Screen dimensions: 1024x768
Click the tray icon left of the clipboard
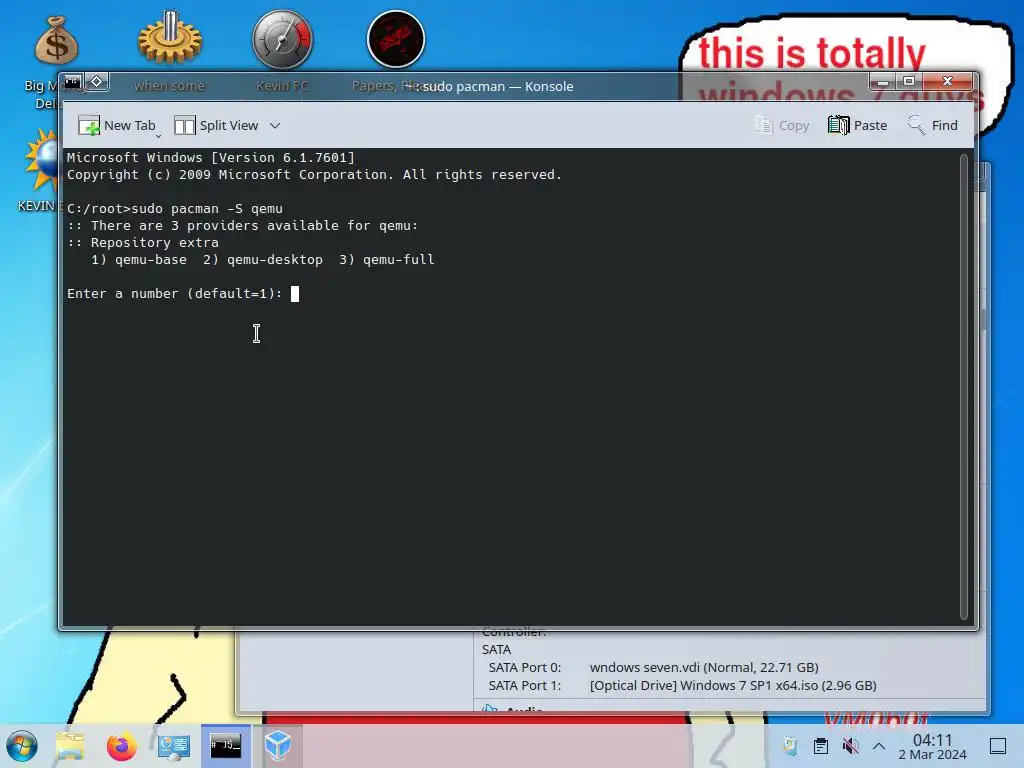tap(790, 746)
